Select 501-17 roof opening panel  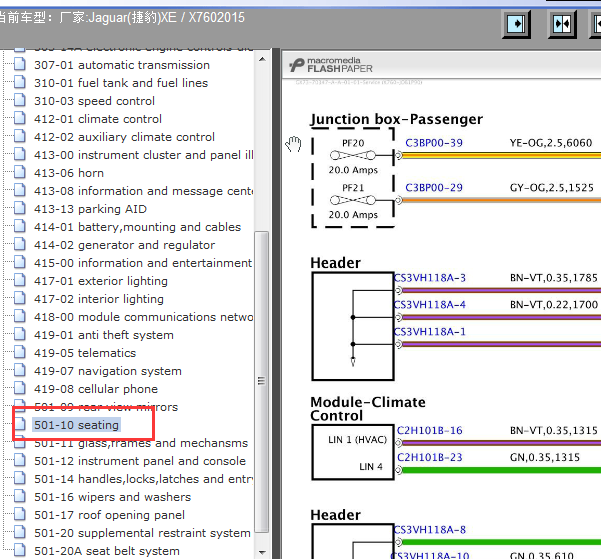(109, 515)
